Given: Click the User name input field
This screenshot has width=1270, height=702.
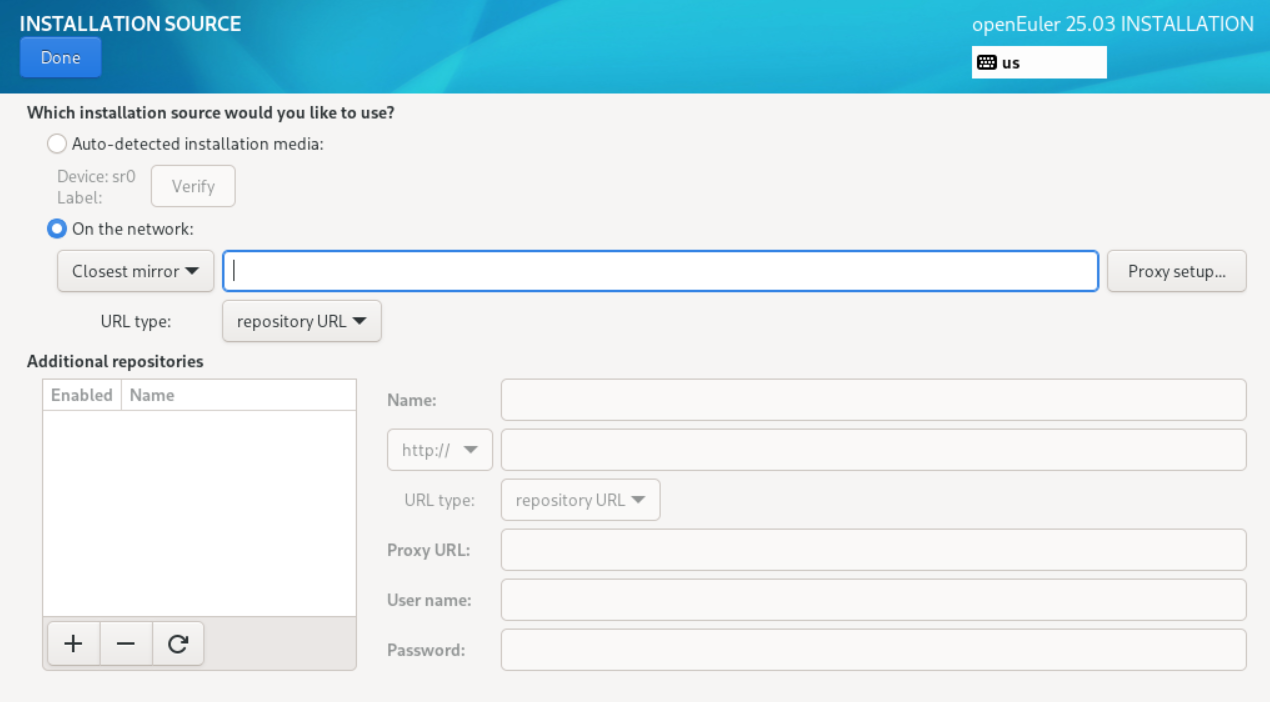Looking at the screenshot, I should [x=873, y=600].
